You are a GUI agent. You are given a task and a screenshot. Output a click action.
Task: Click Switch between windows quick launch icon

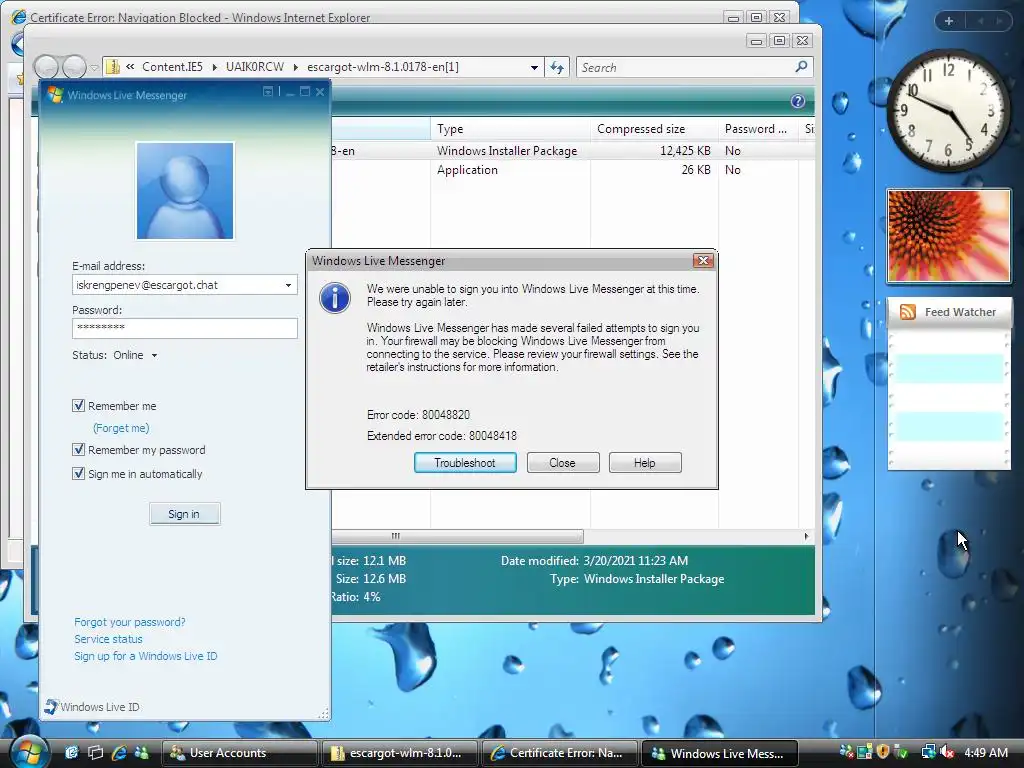[95, 752]
